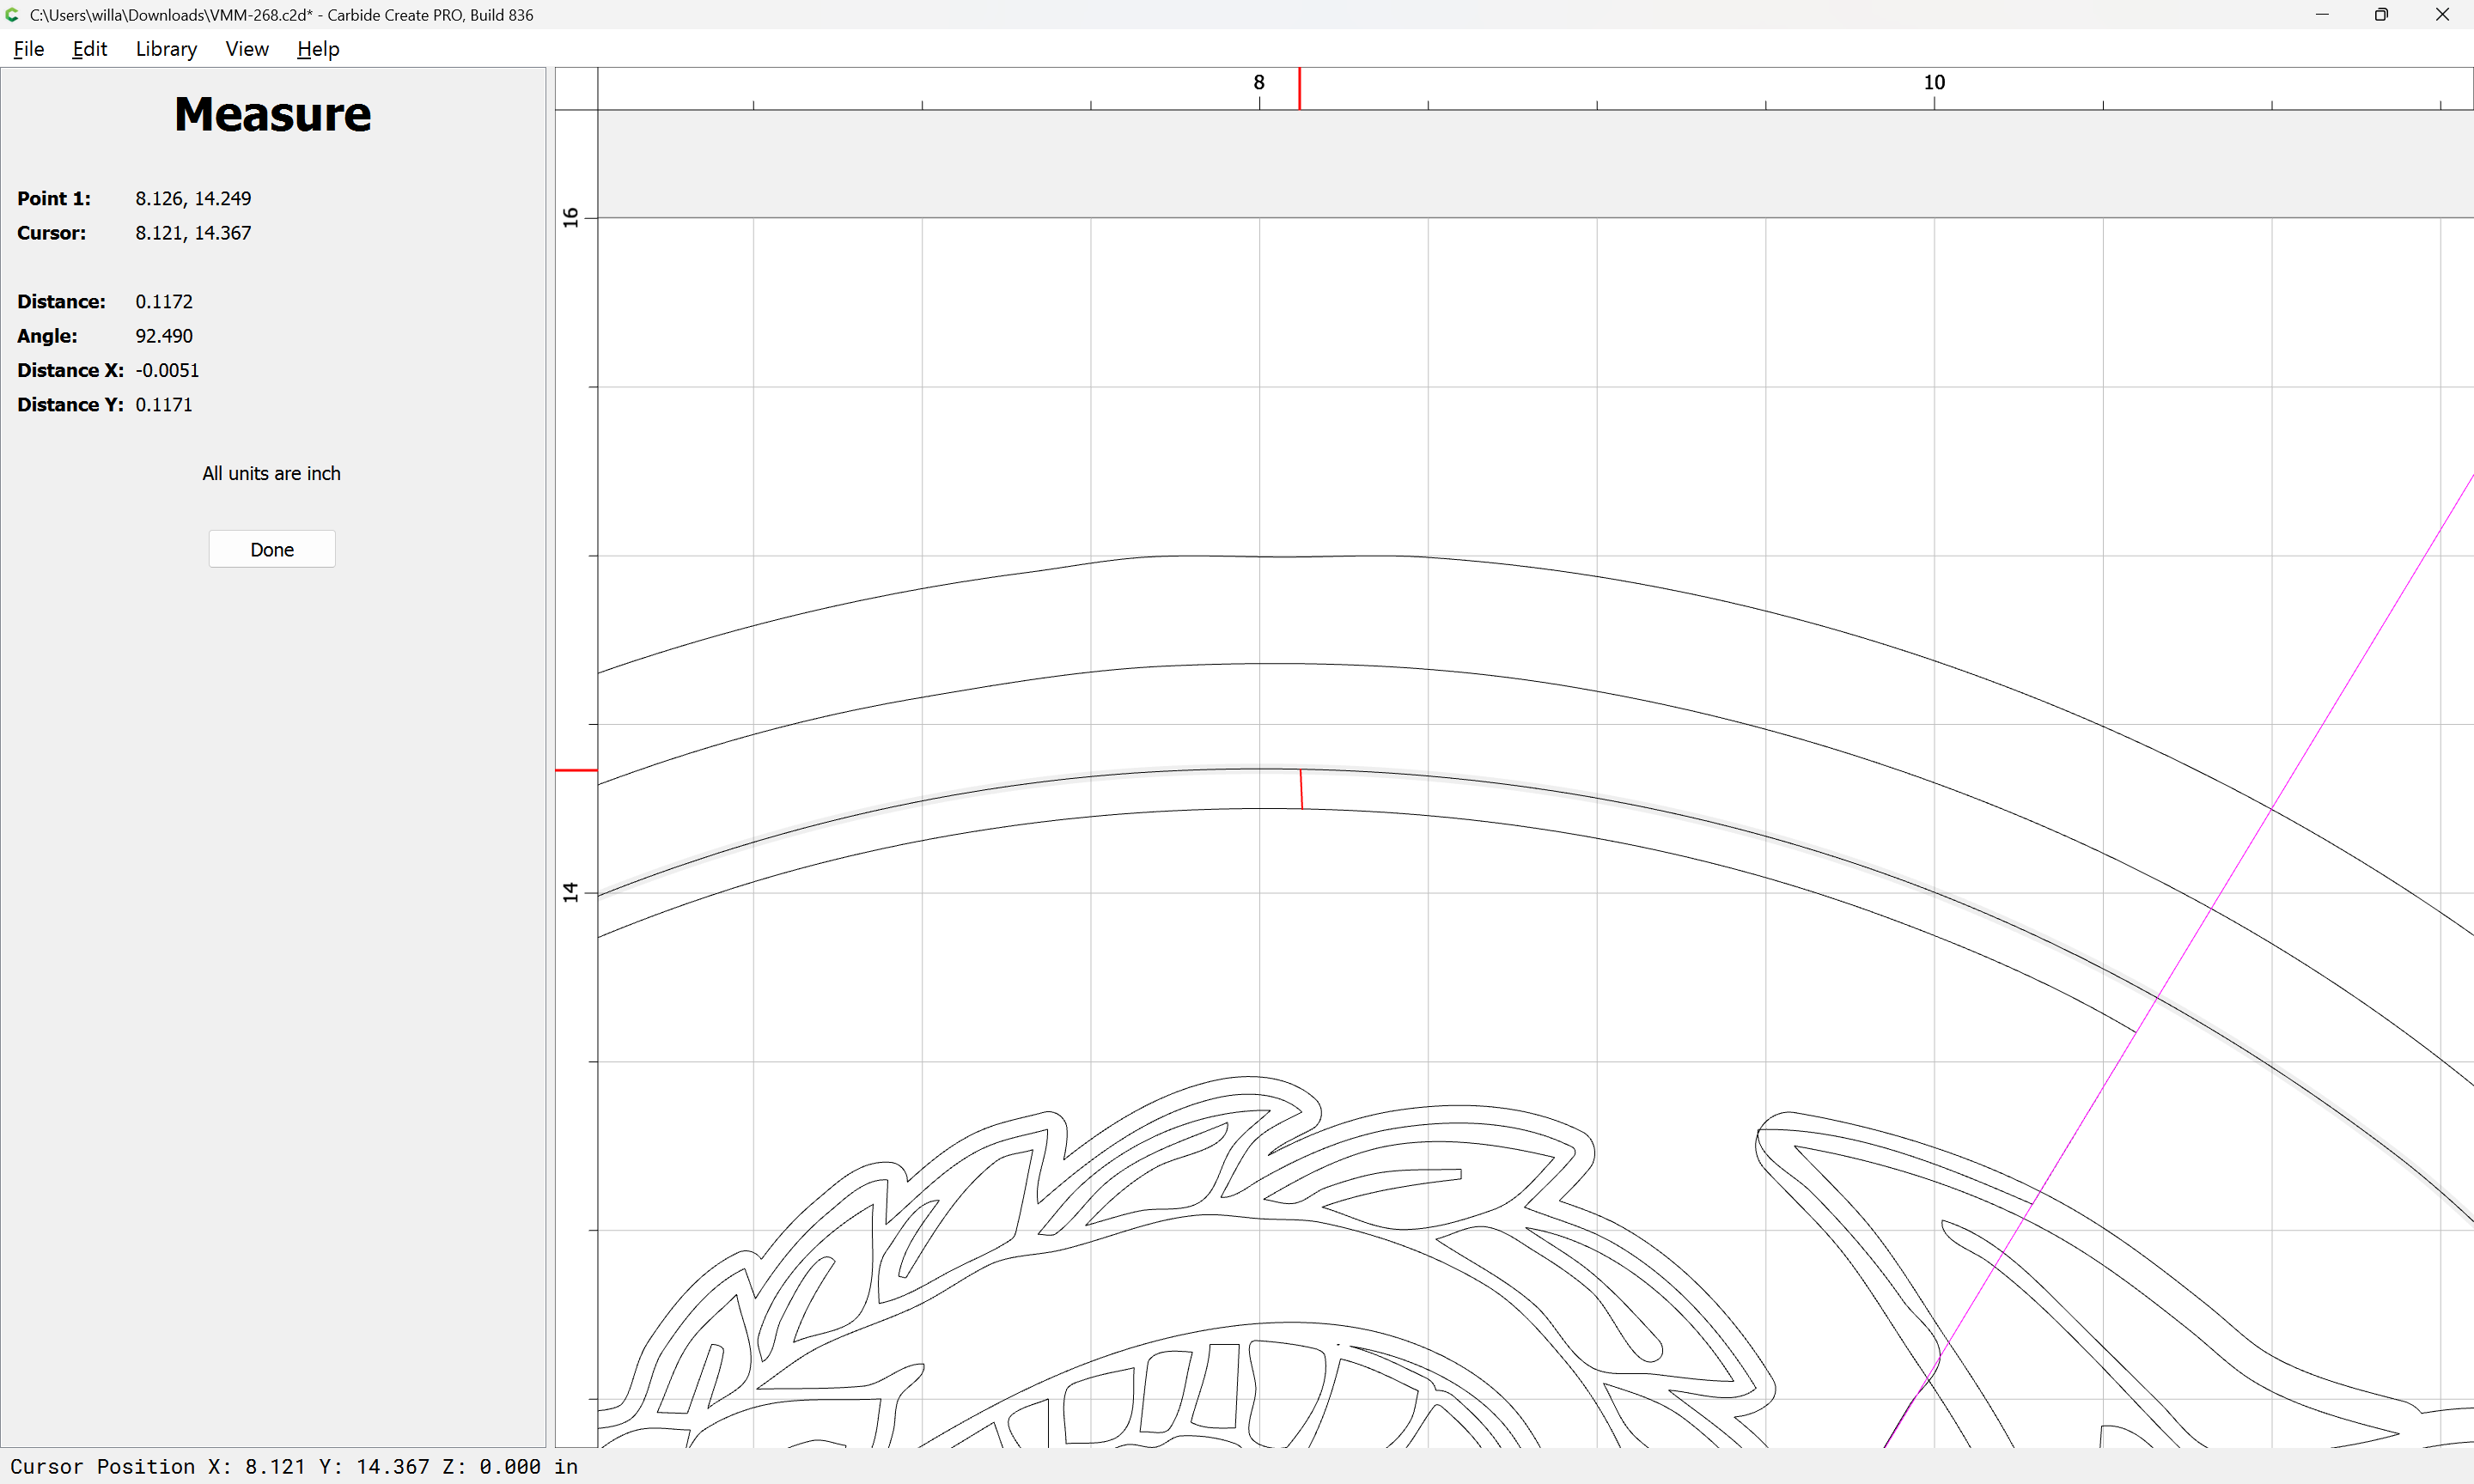The height and width of the screenshot is (1484, 2474).
Task: Click the red cursor marker on left ruler
Action: 576,770
